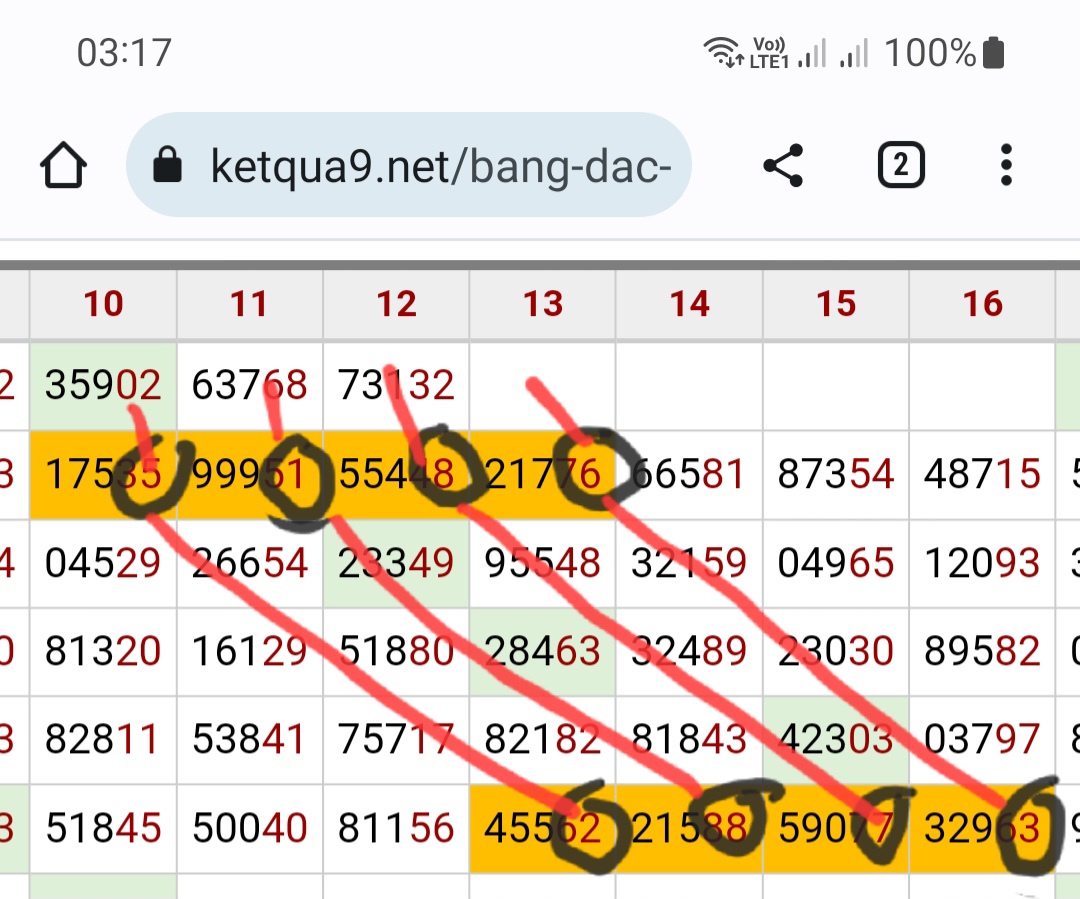Tap the orange cell with 17535
Image resolution: width=1080 pixels, height=899 pixels.
click(103, 474)
